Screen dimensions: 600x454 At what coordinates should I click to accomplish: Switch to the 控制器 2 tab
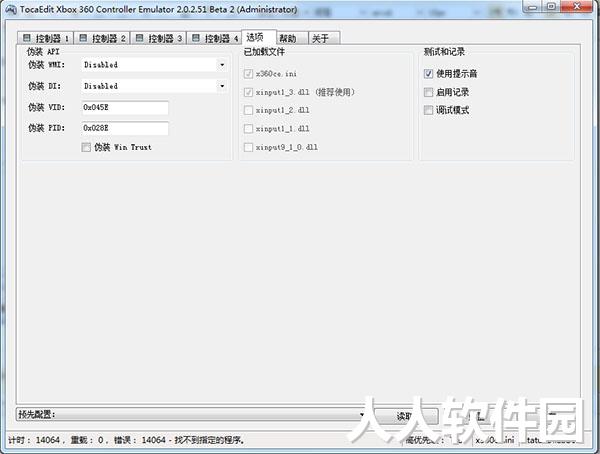pyautogui.click(x=102, y=38)
